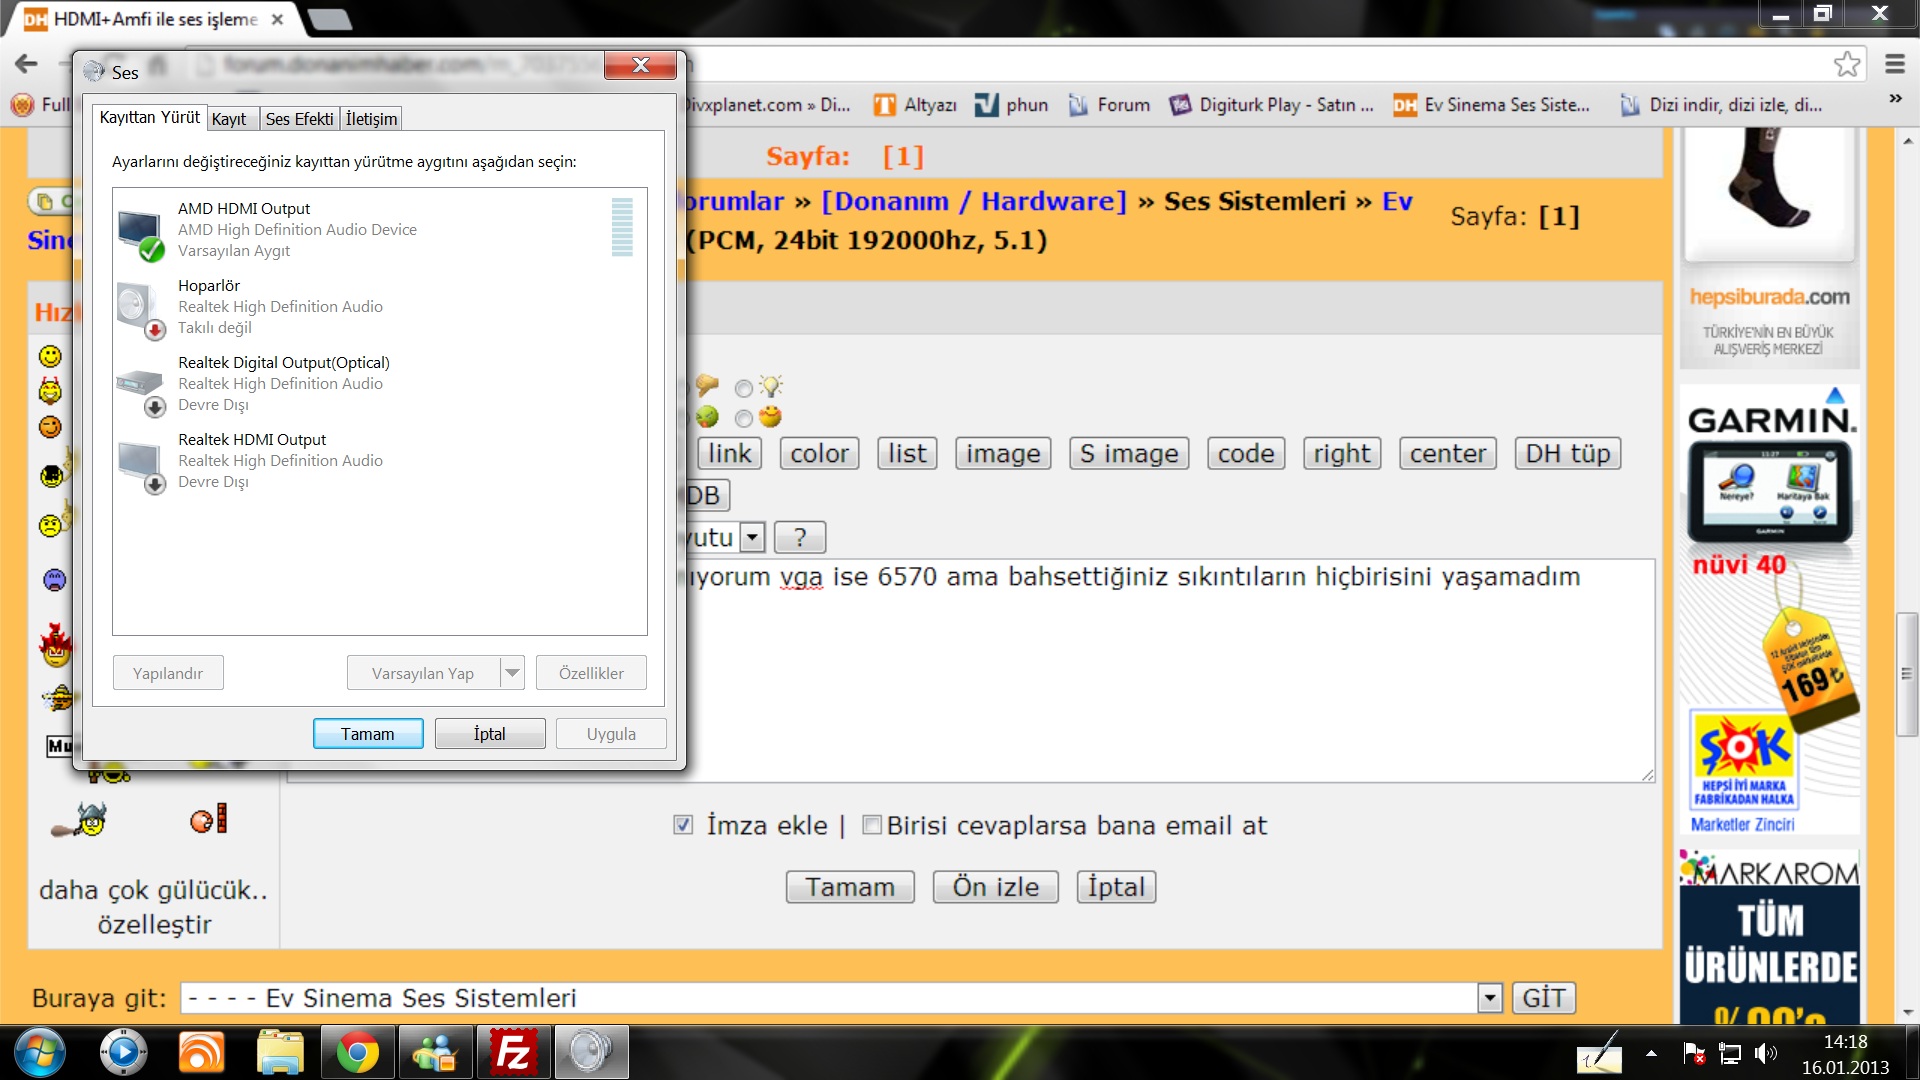The height and width of the screenshot is (1080, 1920).
Task: Insert link tag button
Action: click(730, 454)
